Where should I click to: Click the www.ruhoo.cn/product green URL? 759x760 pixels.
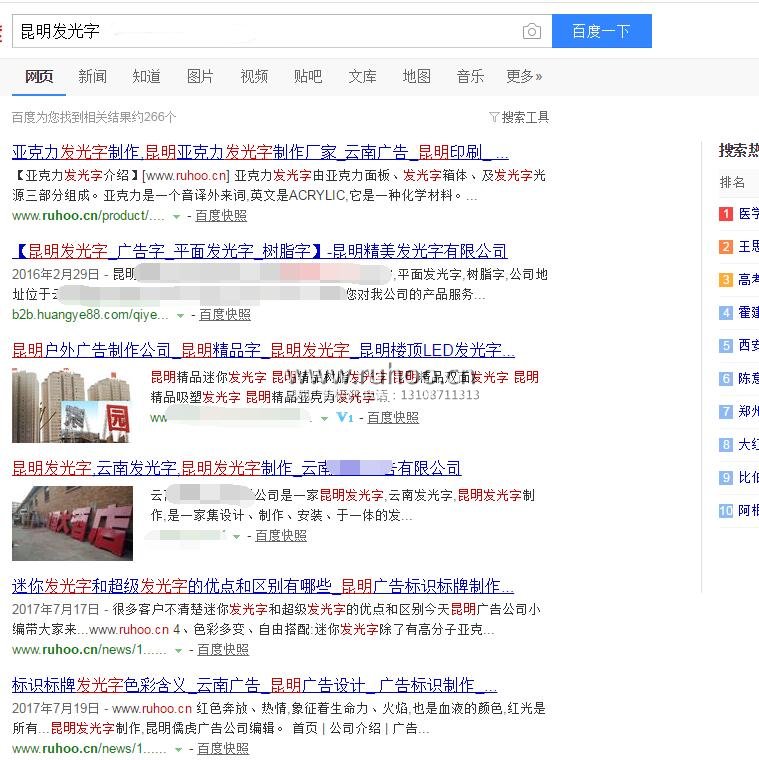coord(88,216)
